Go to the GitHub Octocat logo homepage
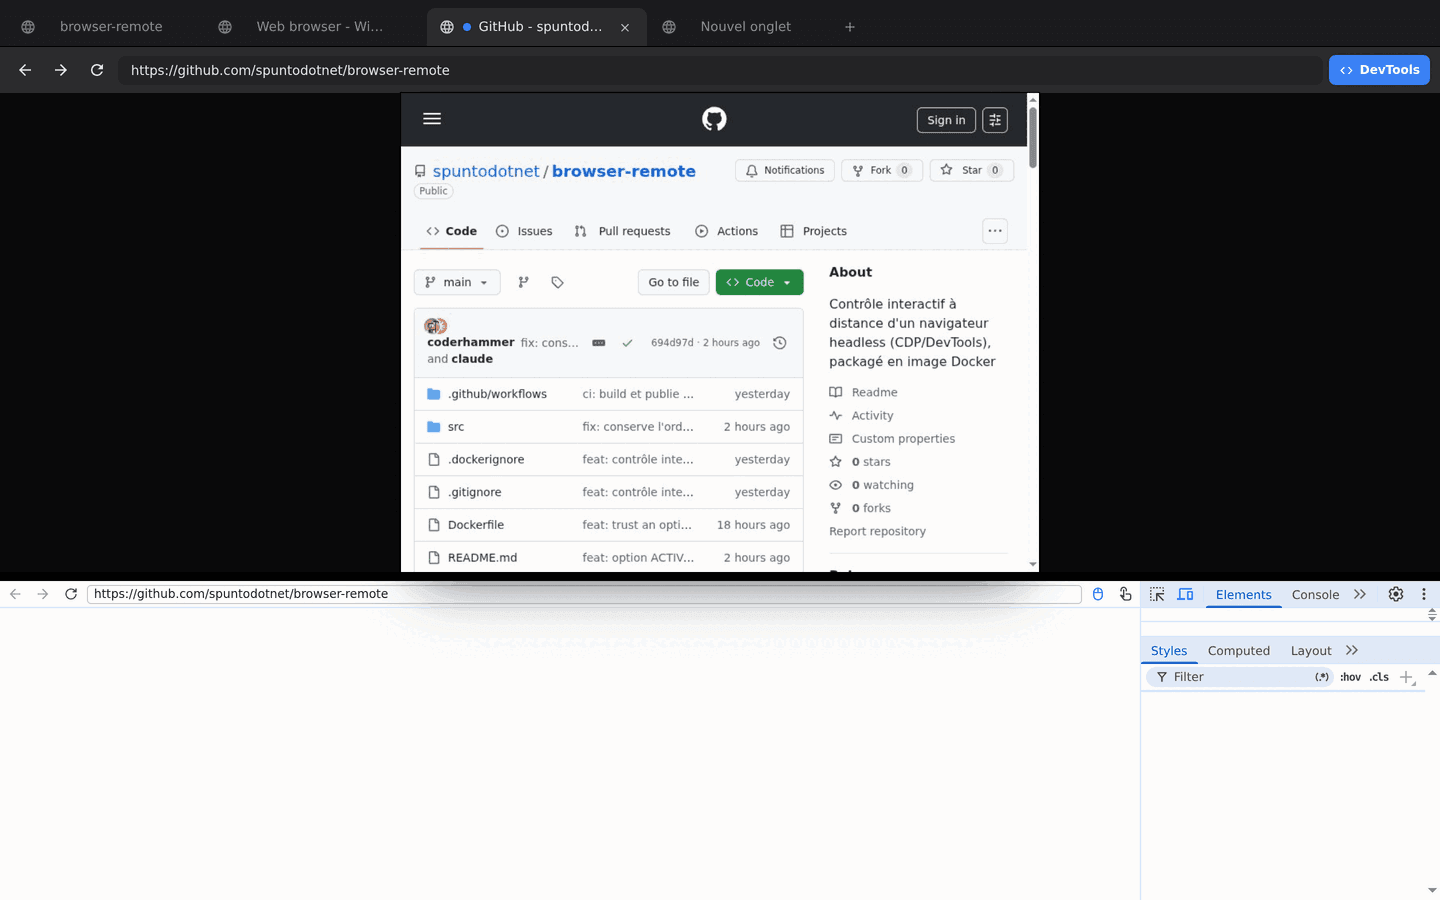 click(x=714, y=119)
